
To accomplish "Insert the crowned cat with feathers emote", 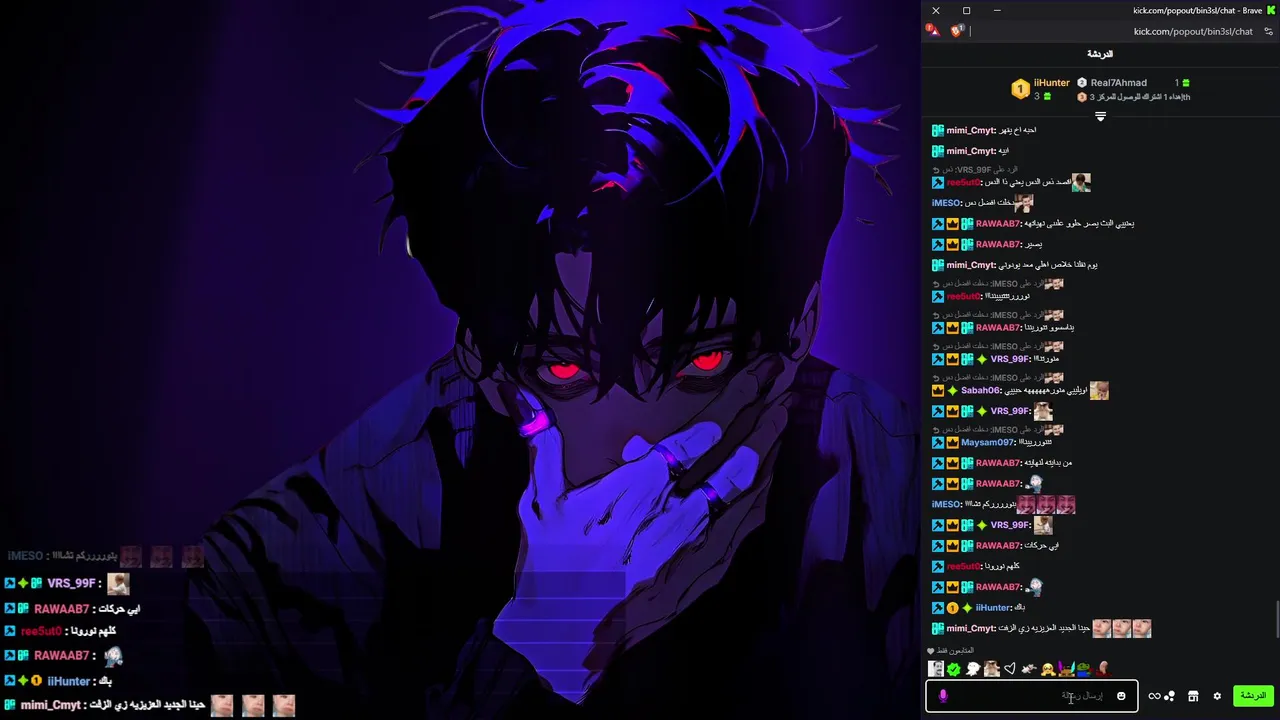I will pyautogui.click(x=1065, y=669).
